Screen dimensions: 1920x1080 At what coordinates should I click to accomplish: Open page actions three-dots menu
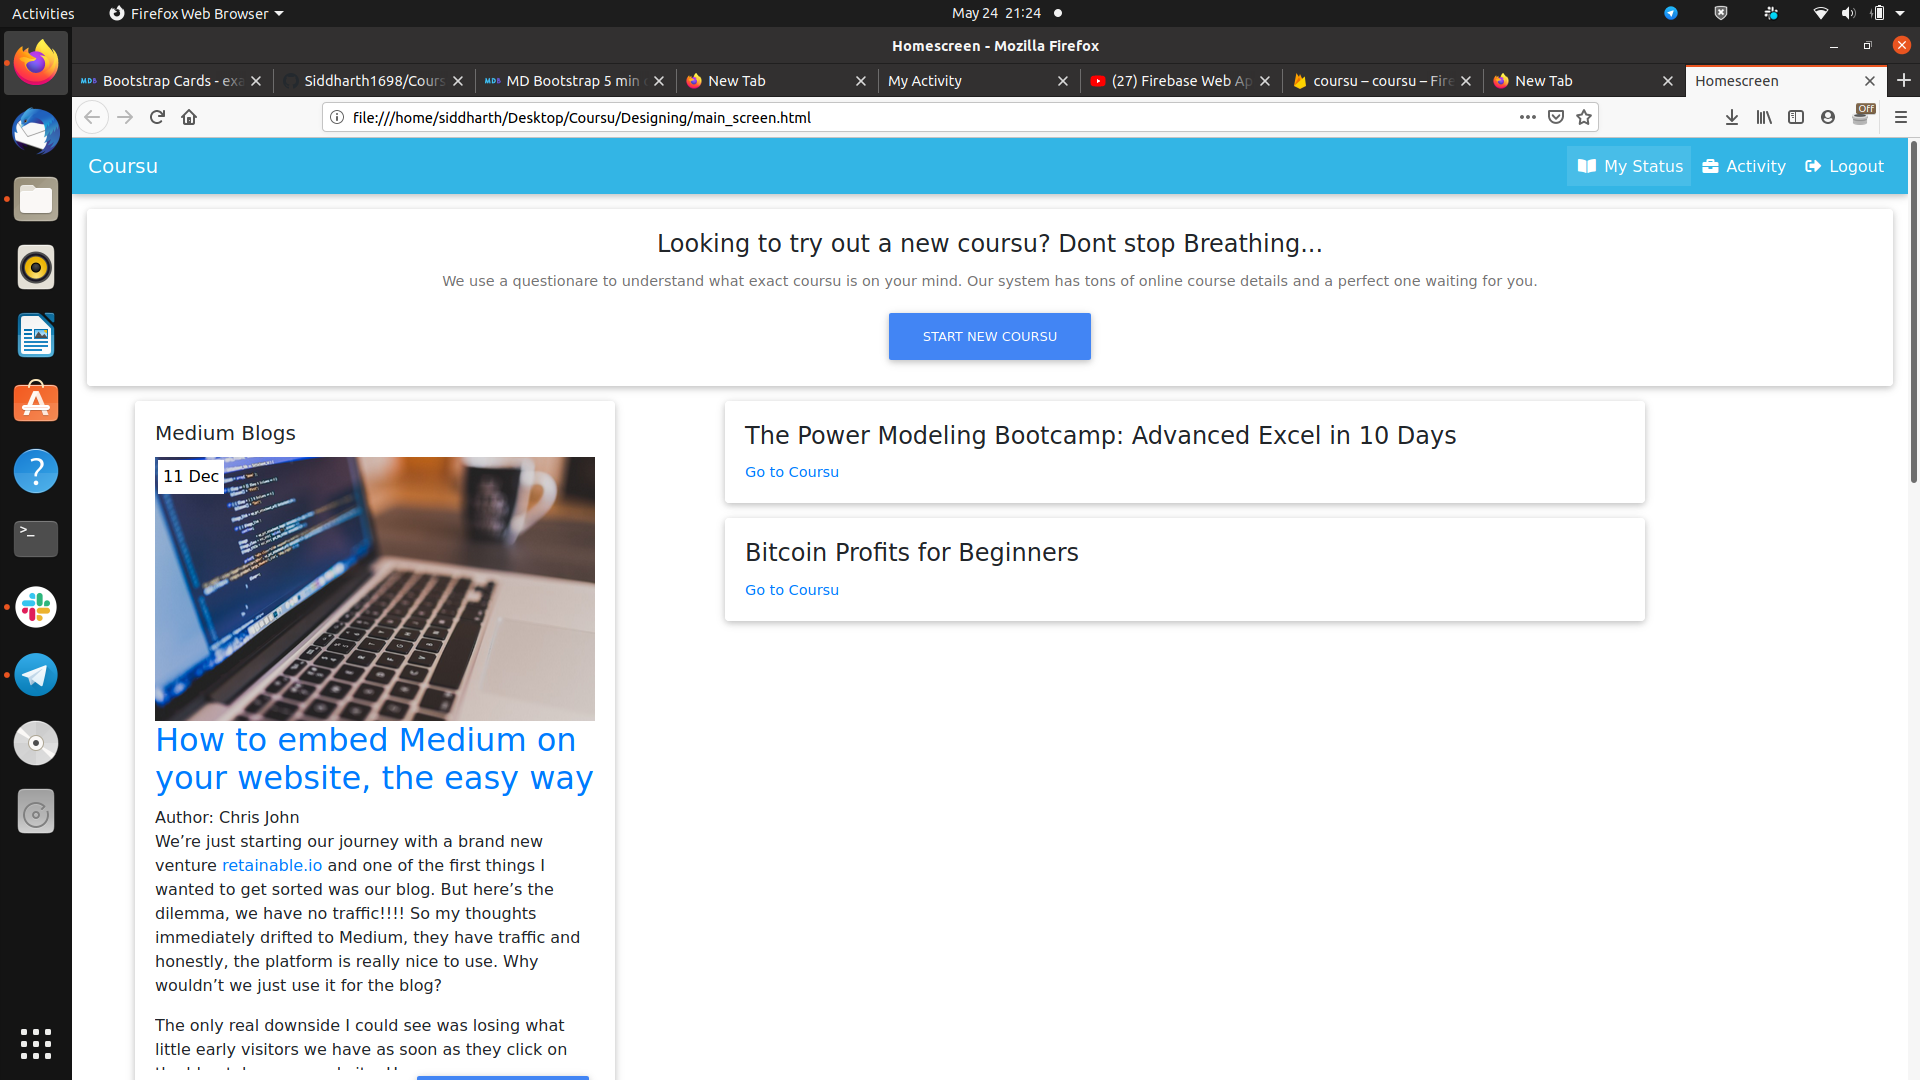point(1527,117)
